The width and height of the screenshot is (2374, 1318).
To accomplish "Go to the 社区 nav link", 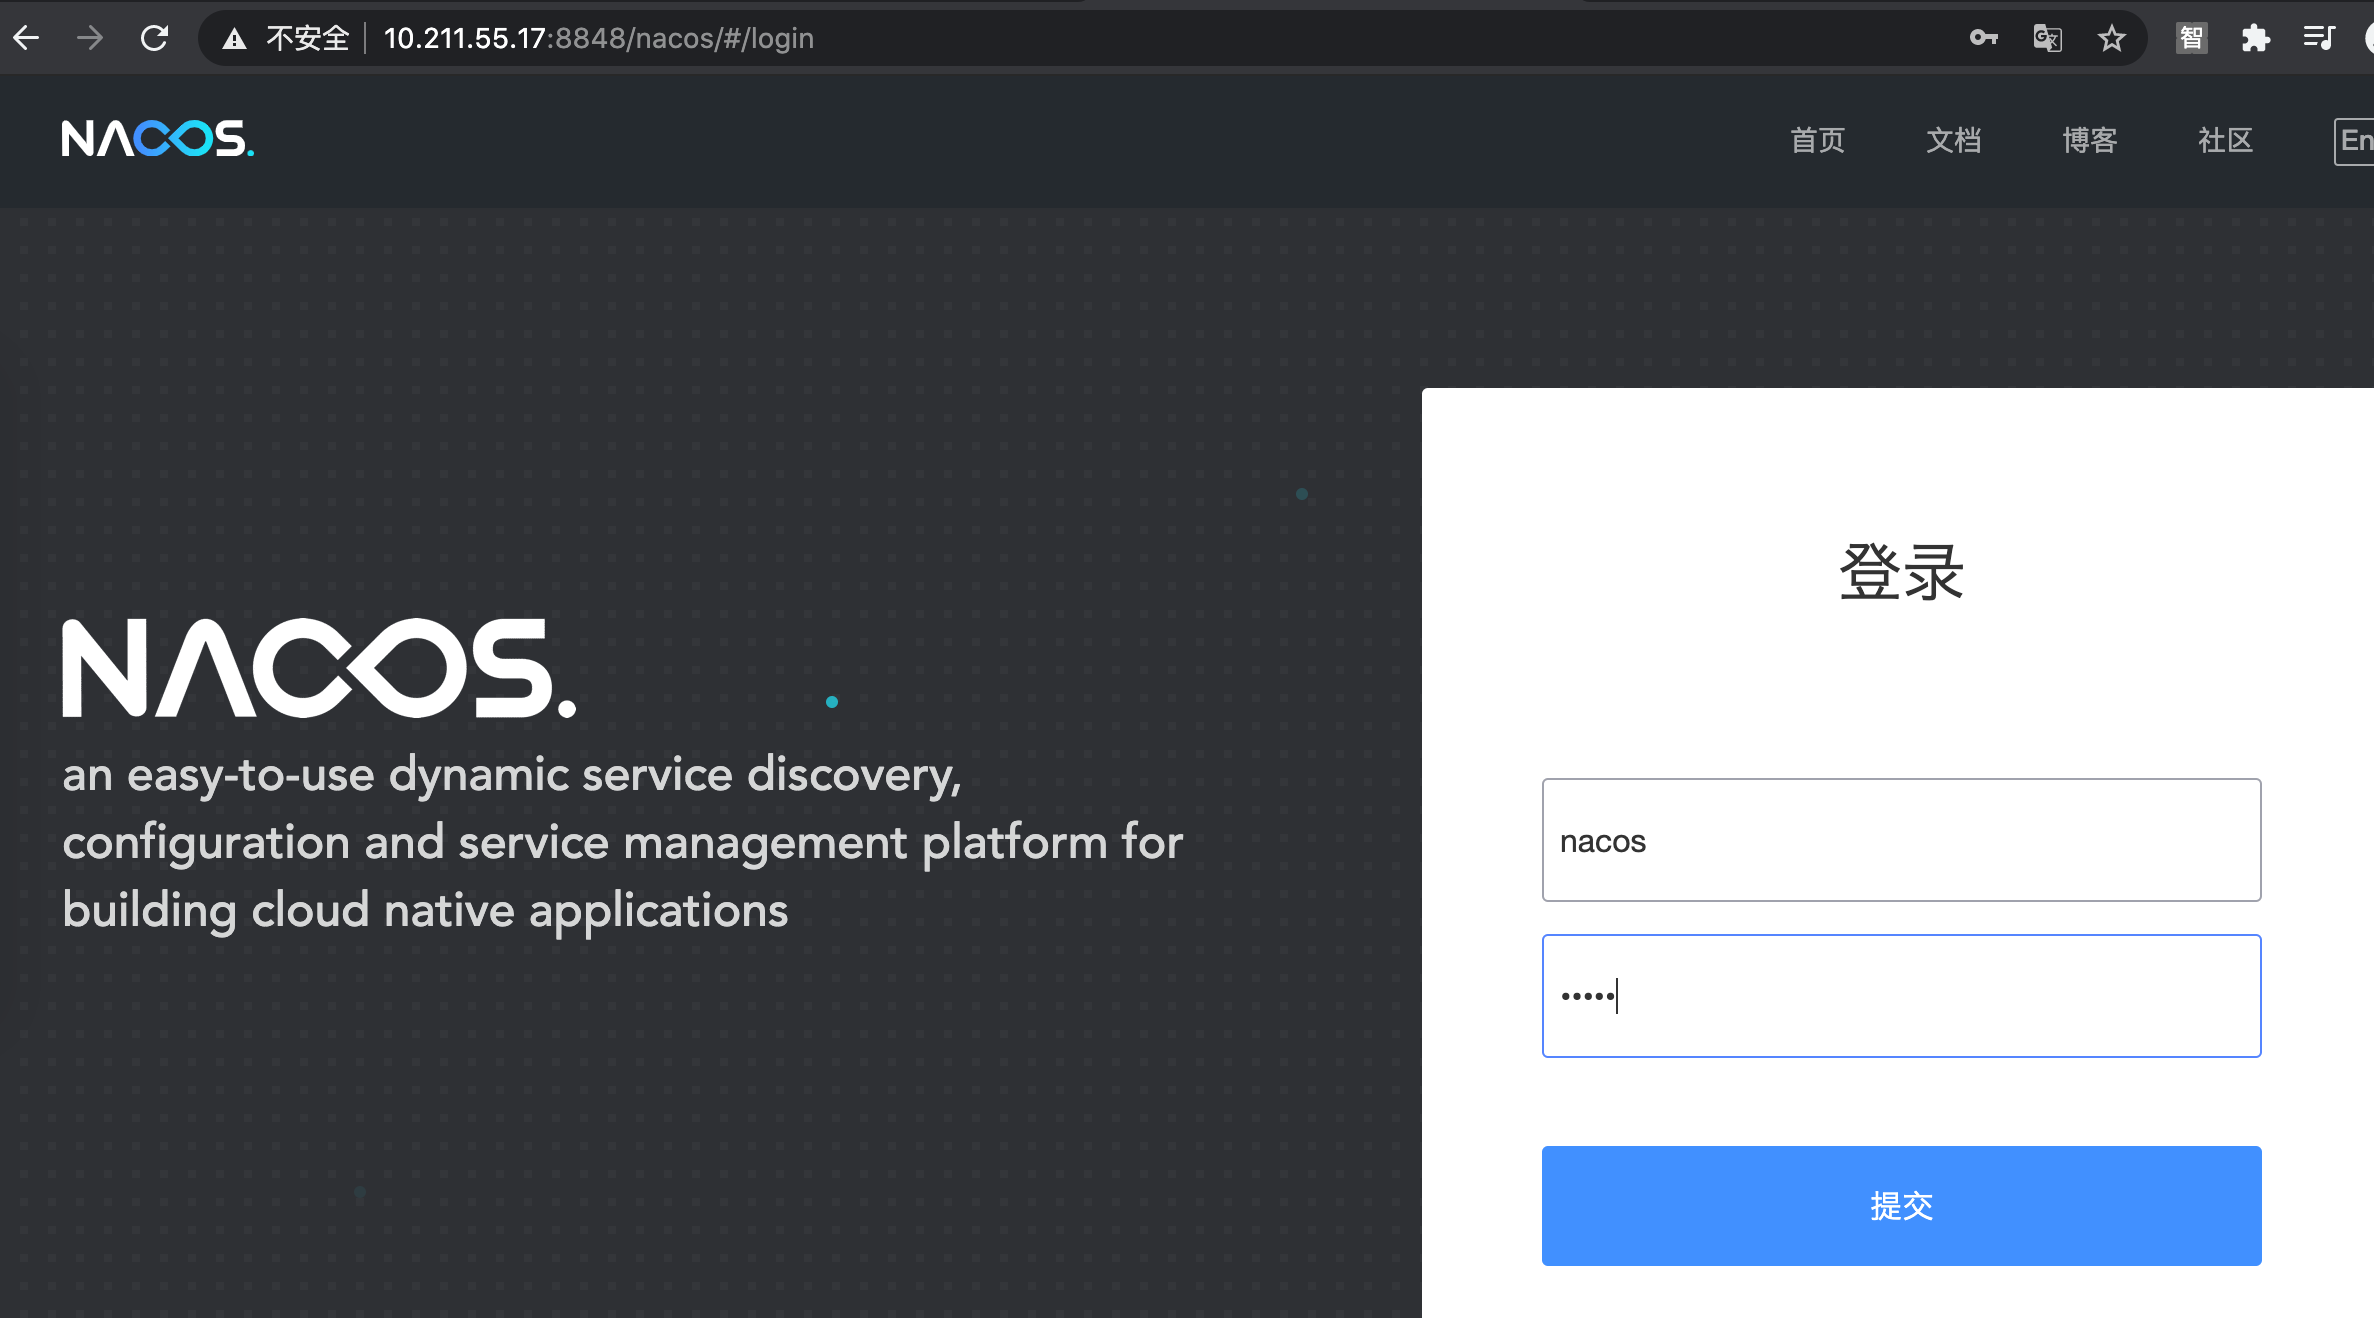I will [2225, 140].
